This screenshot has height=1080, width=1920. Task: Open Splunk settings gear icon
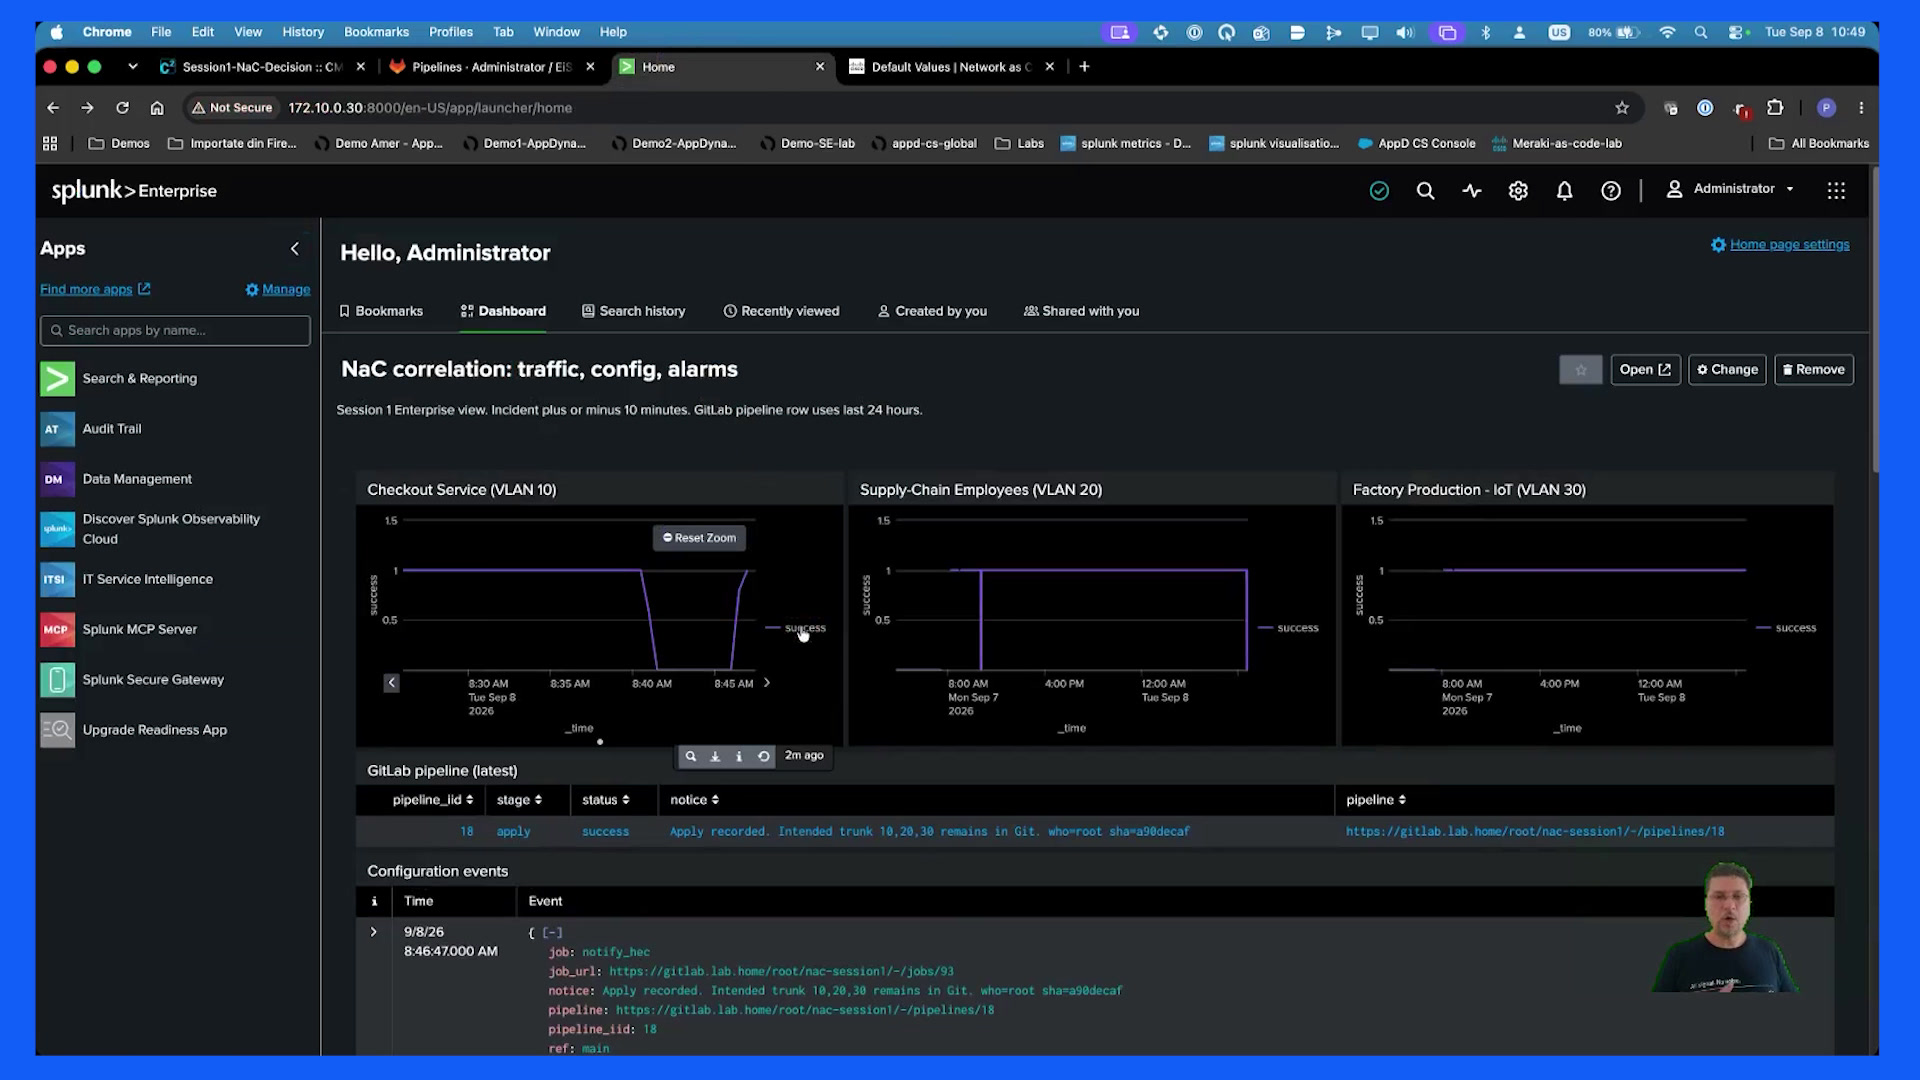(1518, 190)
